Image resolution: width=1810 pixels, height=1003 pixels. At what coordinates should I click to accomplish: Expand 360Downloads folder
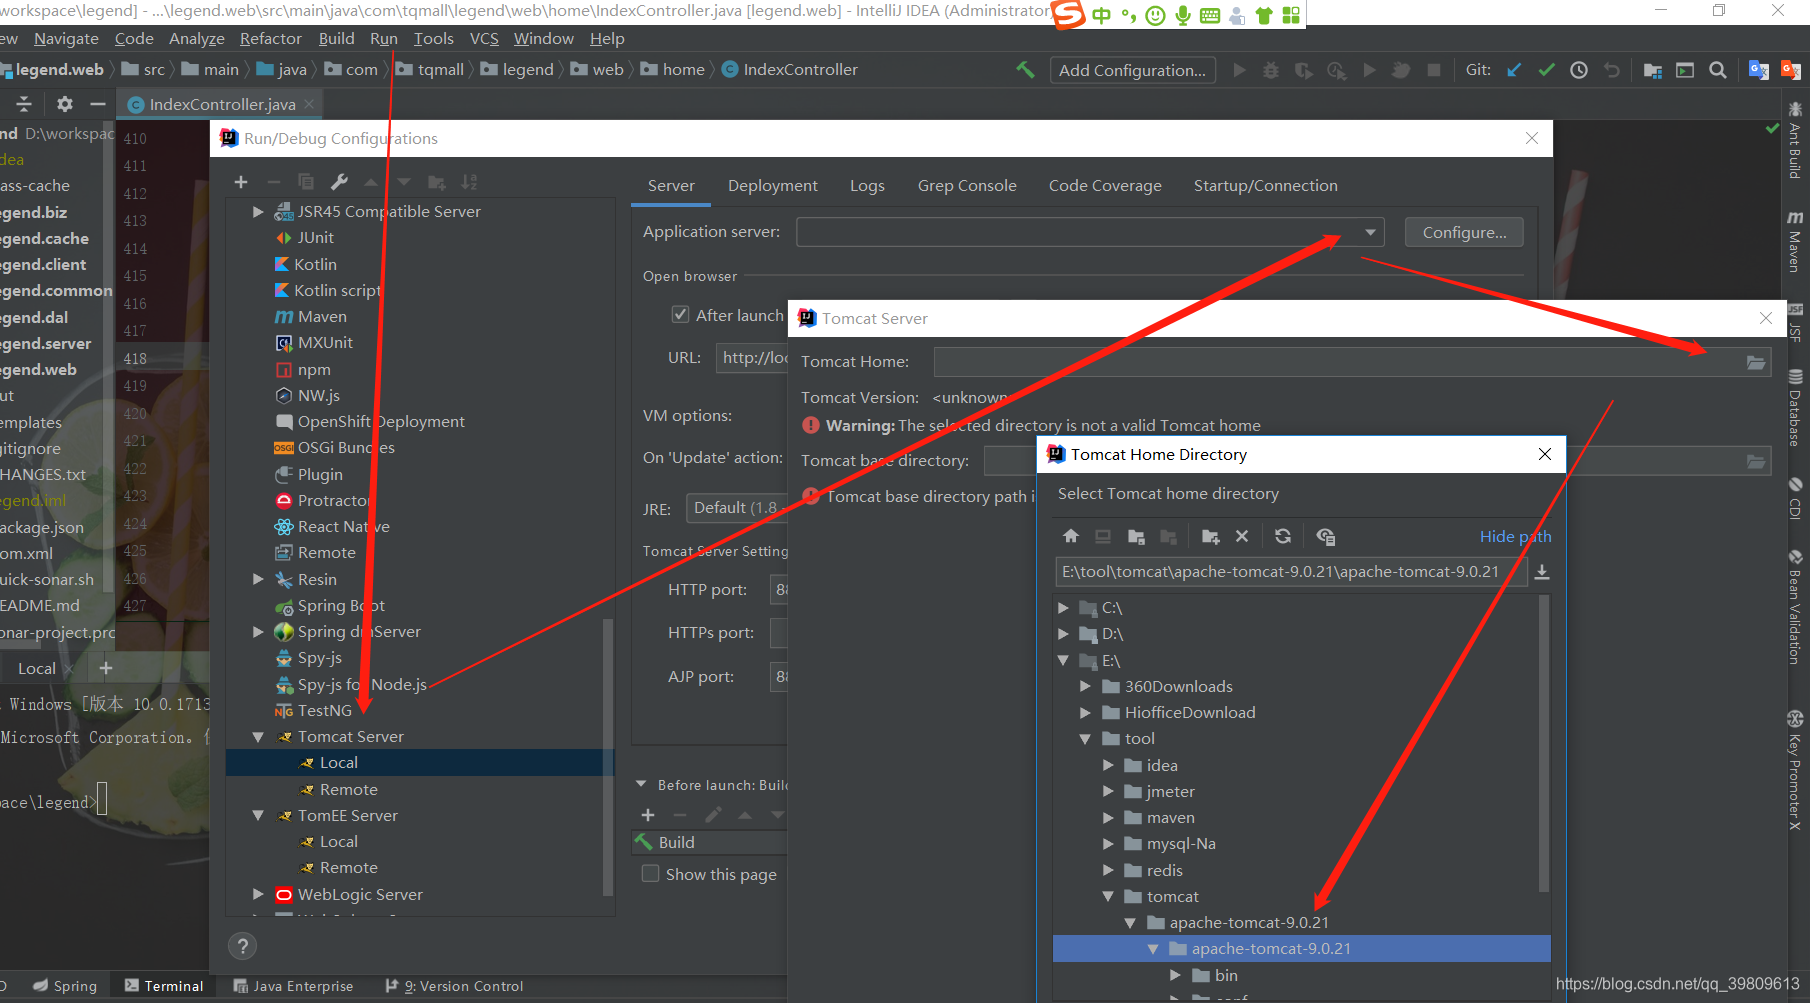click(1085, 687)
